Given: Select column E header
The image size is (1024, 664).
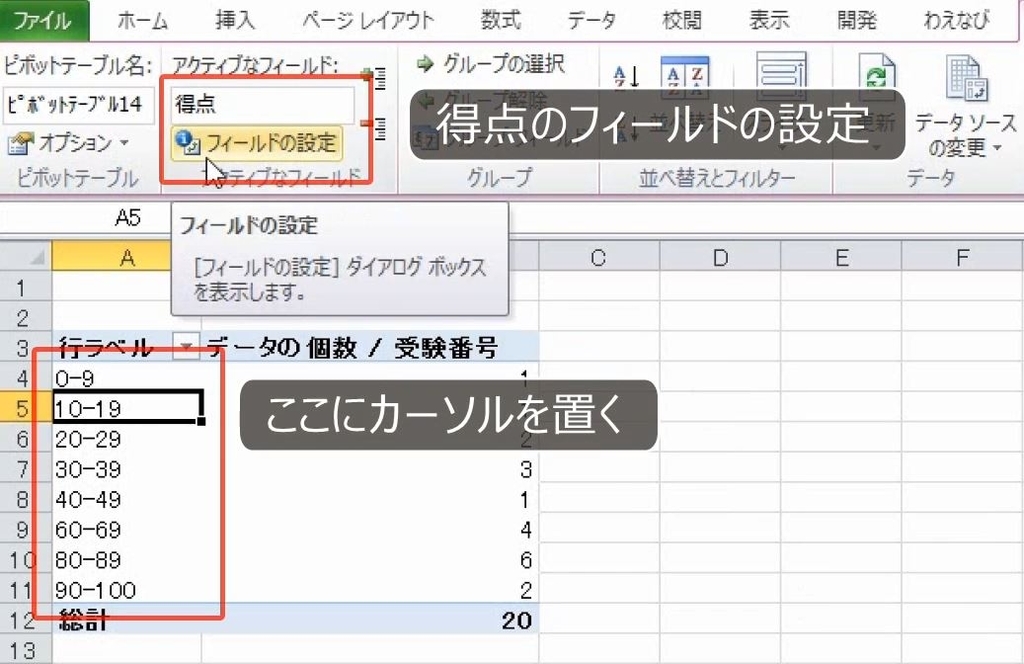Looking at the screenshot, I should (x=841, y=257).
